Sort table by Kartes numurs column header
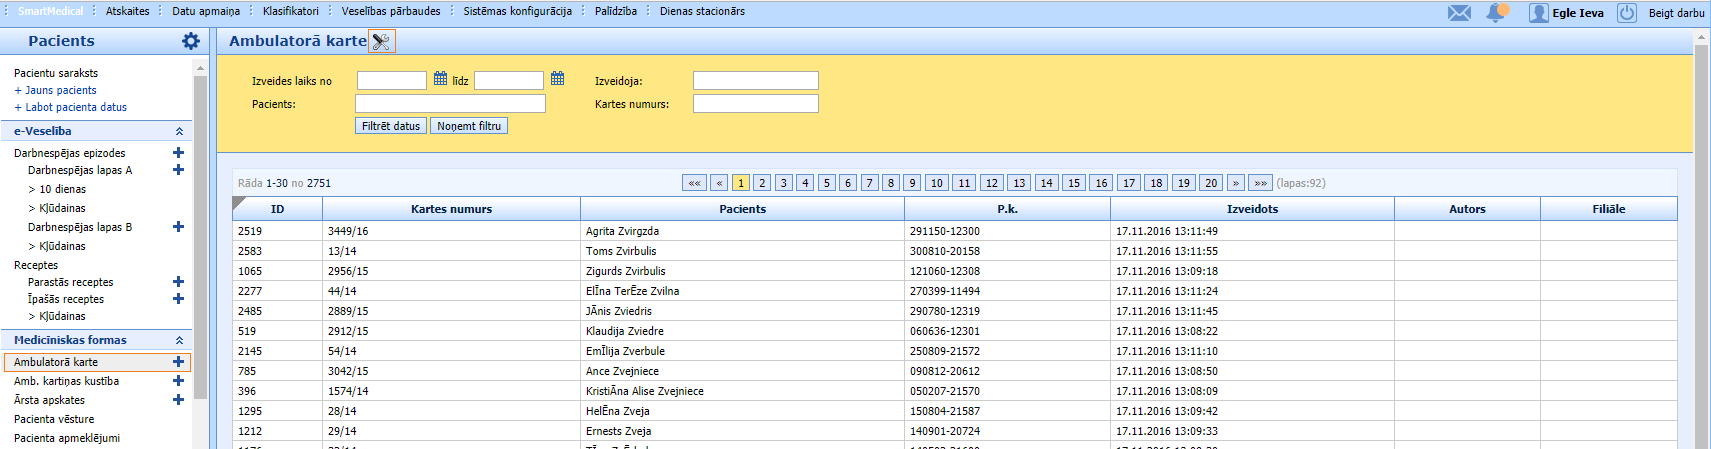 451,209
